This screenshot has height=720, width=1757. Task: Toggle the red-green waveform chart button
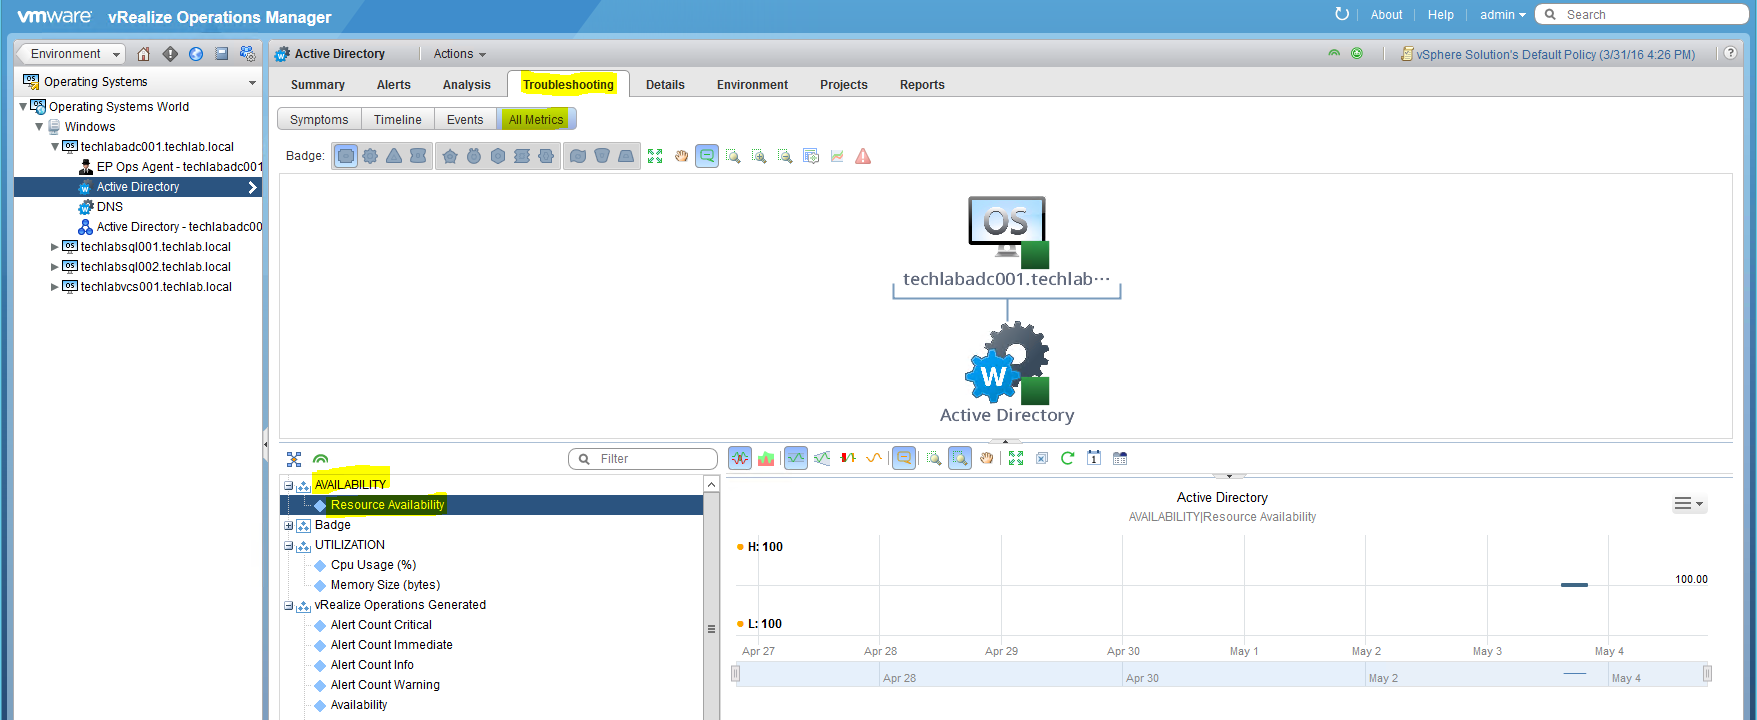pyautogui.click(x=740, y=458)
